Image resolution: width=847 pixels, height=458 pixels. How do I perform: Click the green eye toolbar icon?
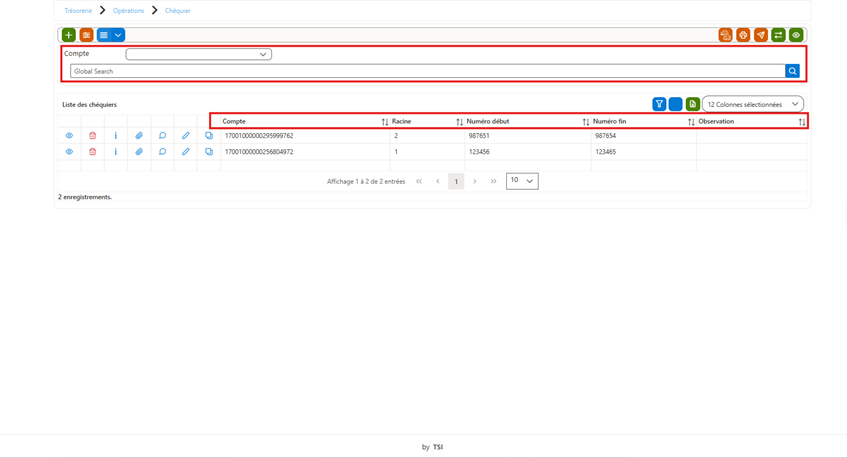coord(796,35)
